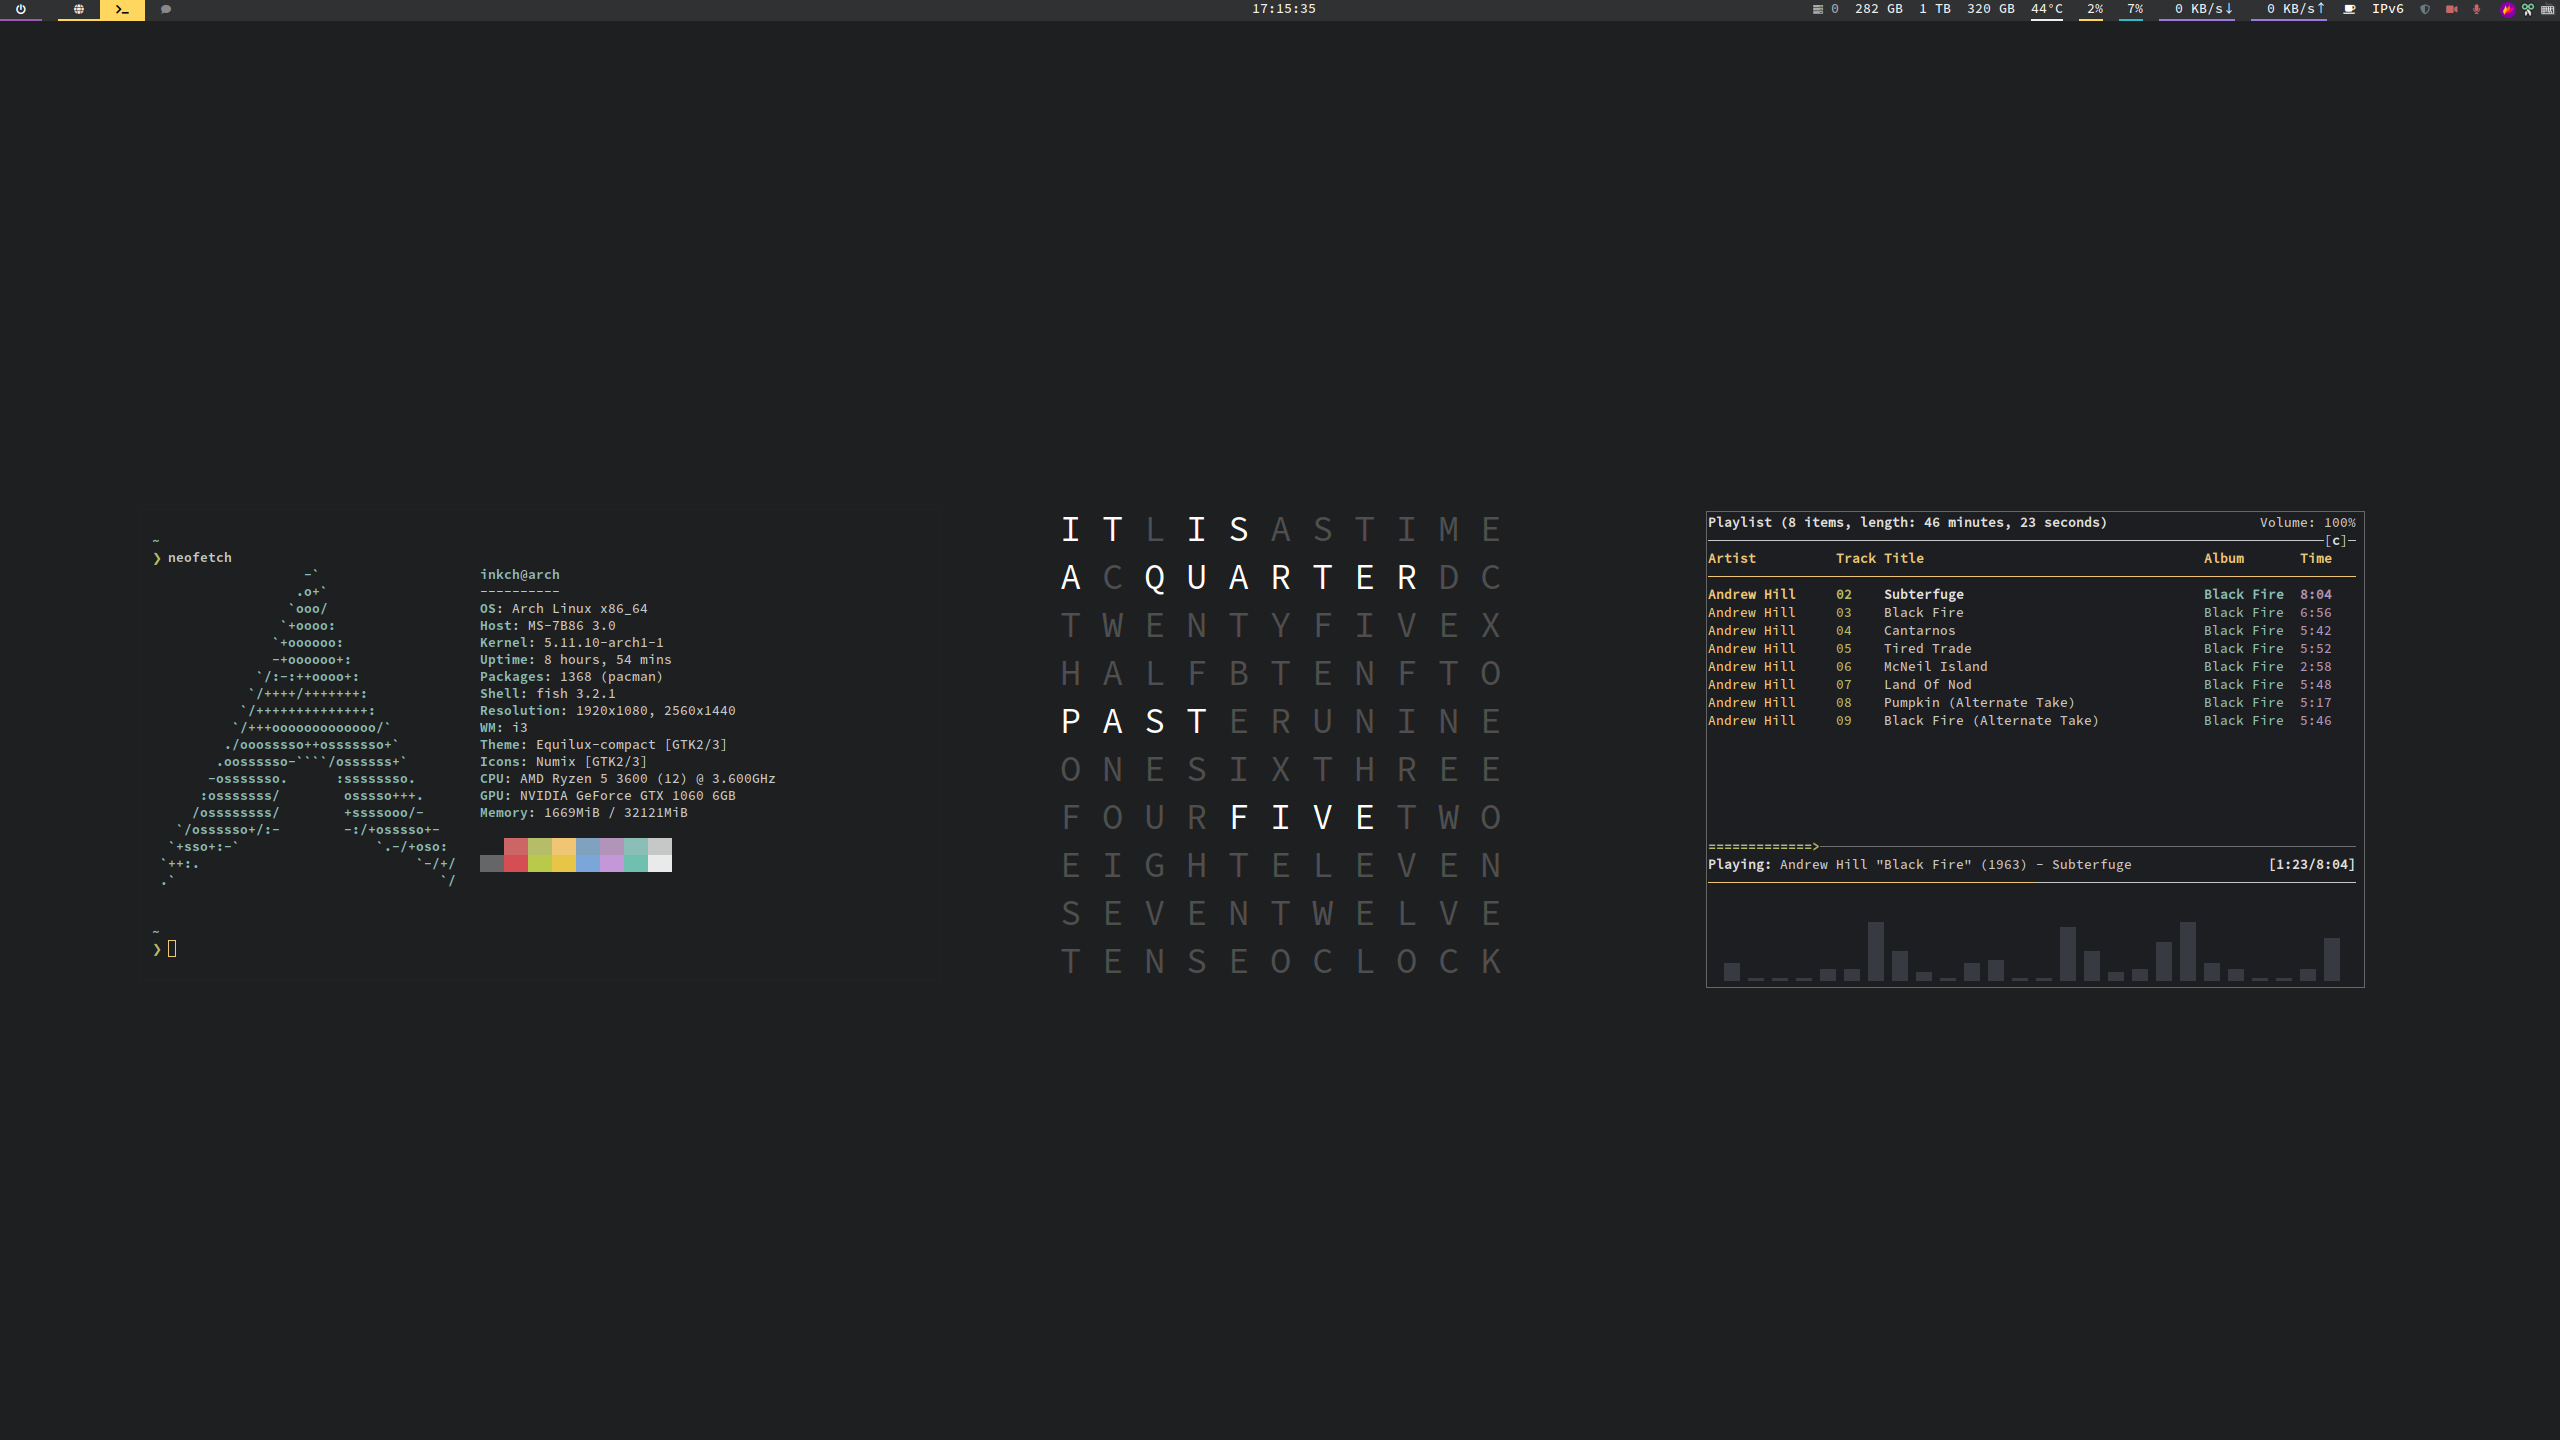
Task: Click the audio spectrum visualizer
Action: click(2031, 950)
